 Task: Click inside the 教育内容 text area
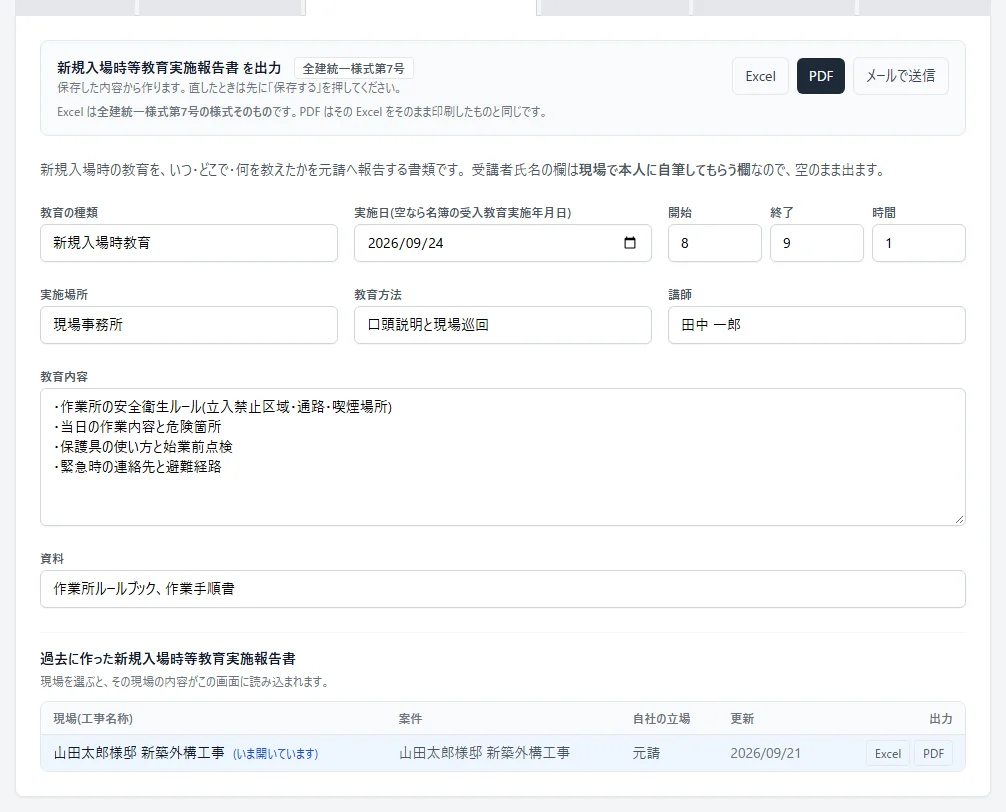502,457
